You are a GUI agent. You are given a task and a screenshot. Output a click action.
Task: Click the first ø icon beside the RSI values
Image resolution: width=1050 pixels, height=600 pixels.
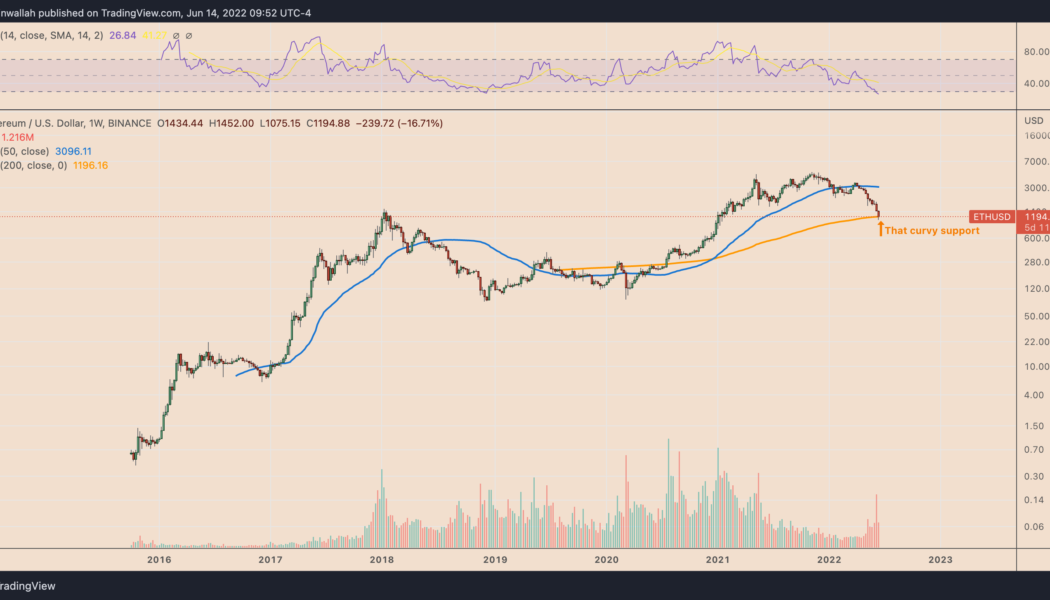(x=175, y=35)
